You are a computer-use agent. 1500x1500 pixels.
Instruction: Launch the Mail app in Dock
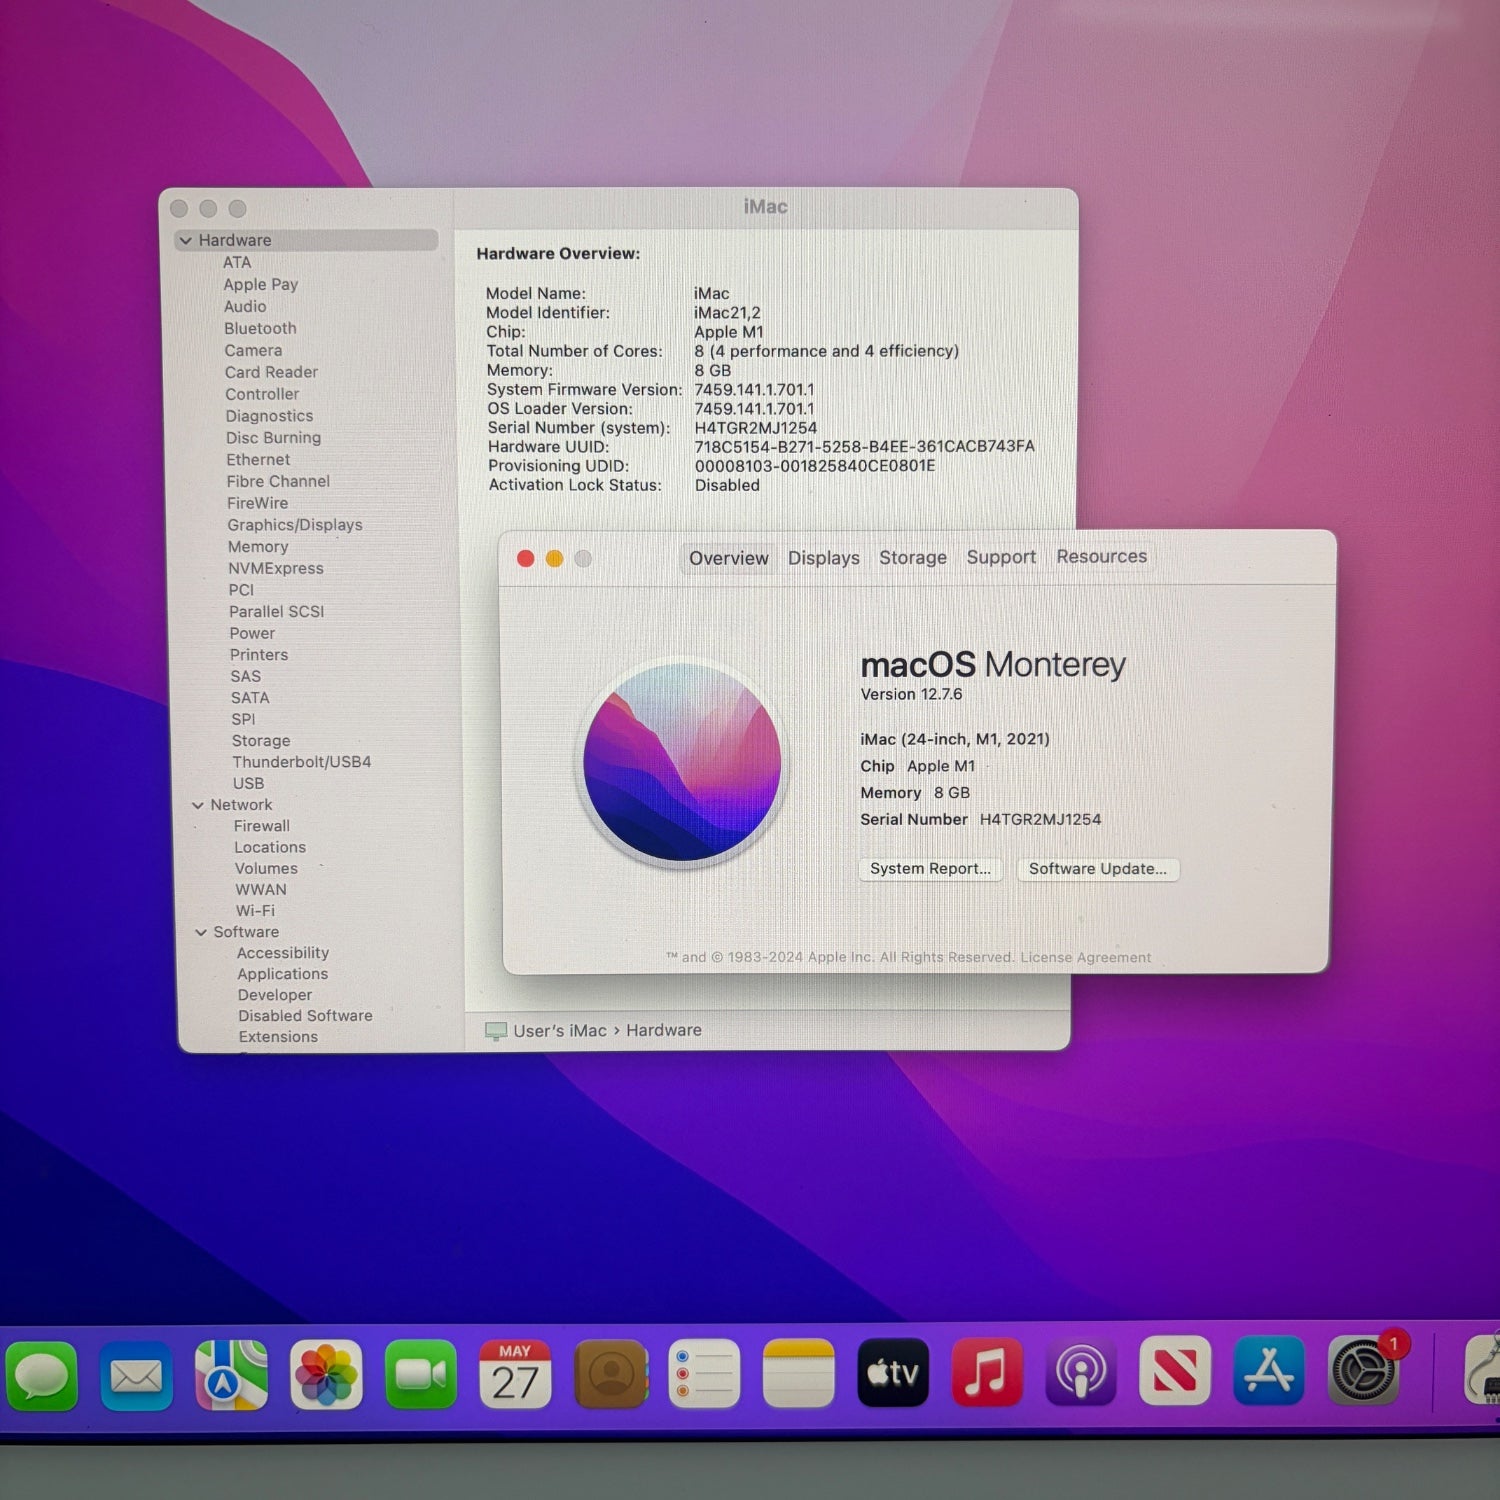pos(136,1376)
